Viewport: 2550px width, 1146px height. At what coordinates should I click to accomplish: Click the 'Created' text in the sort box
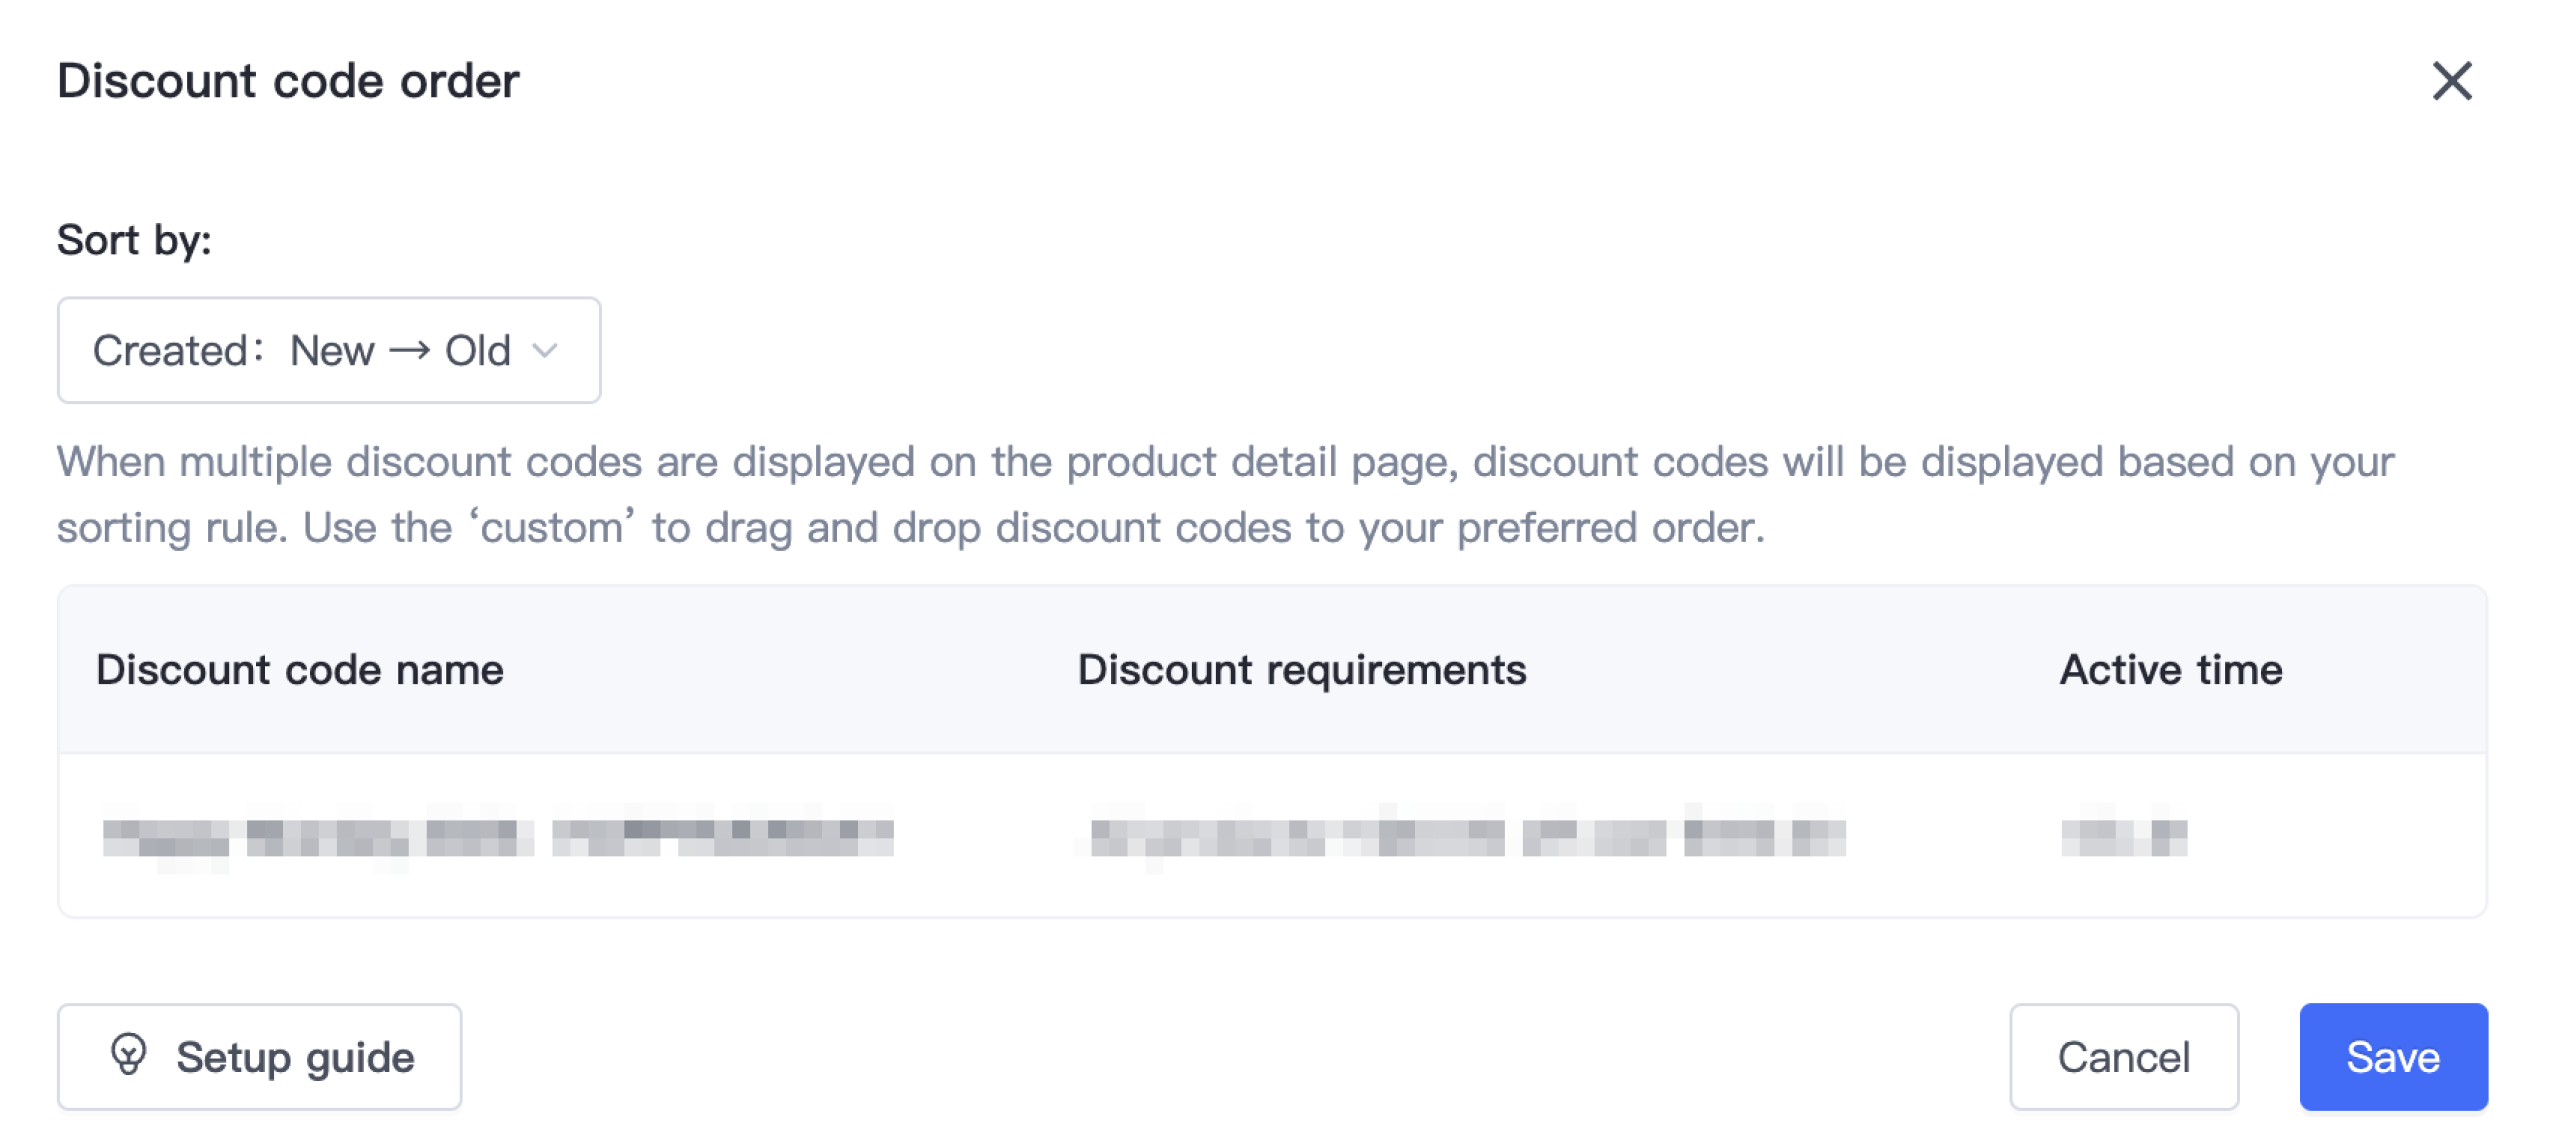(x=170, y=350)
